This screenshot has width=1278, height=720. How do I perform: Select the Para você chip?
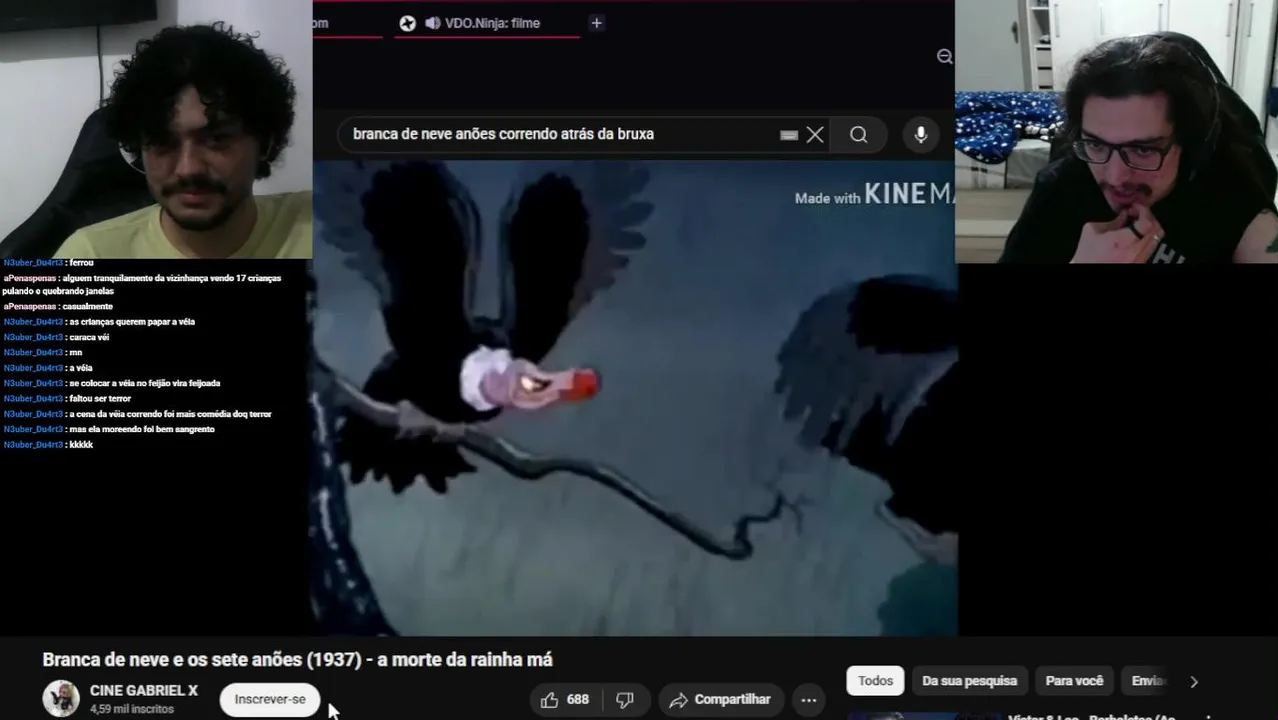click(1074, 681)
